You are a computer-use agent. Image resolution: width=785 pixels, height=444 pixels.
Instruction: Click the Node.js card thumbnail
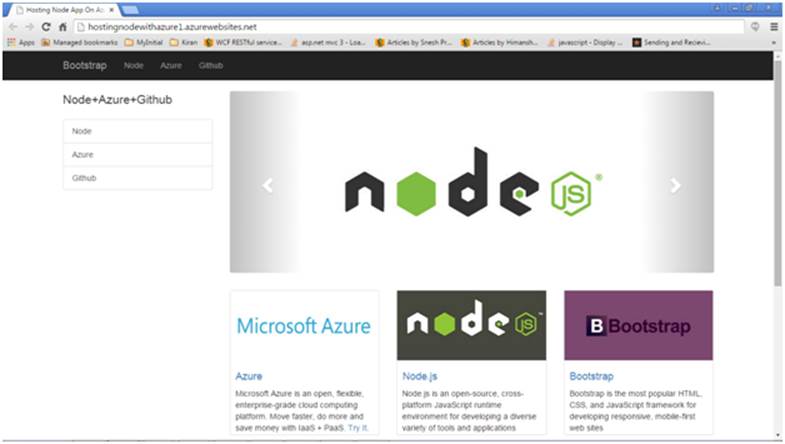pyautogui.click(x=472, y=325)
